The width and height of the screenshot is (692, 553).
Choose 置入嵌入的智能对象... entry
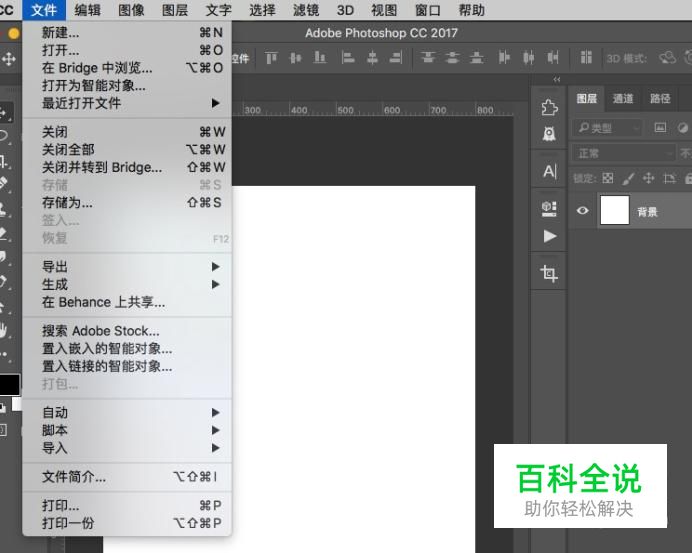pyautogui.click(x=127, y=349)
